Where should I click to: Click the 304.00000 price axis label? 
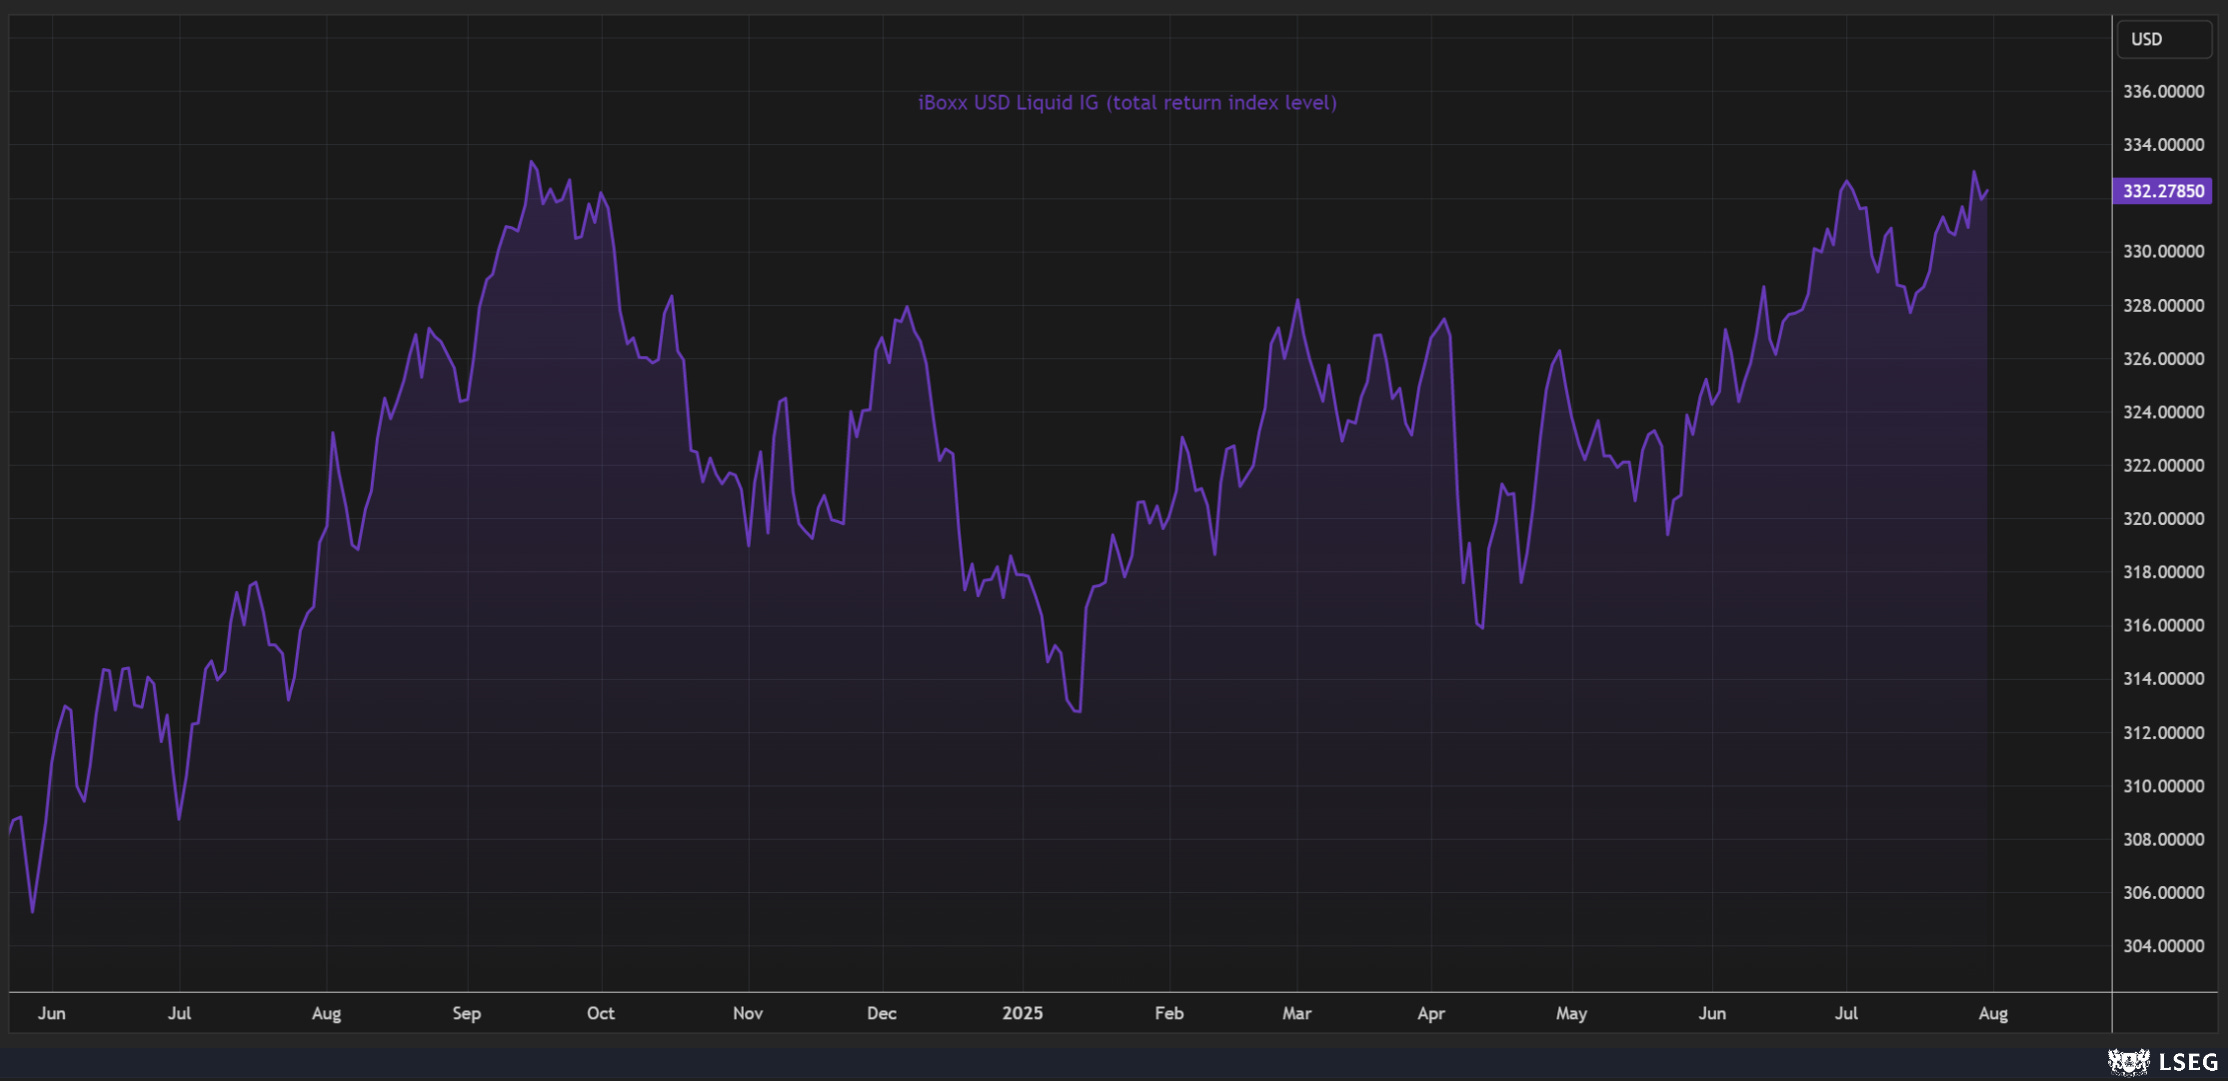pyautogui.click(x=2163, y=946)
